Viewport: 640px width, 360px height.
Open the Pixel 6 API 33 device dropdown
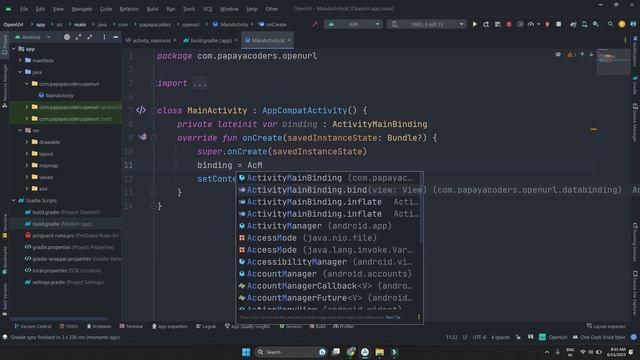coord(427,24)
